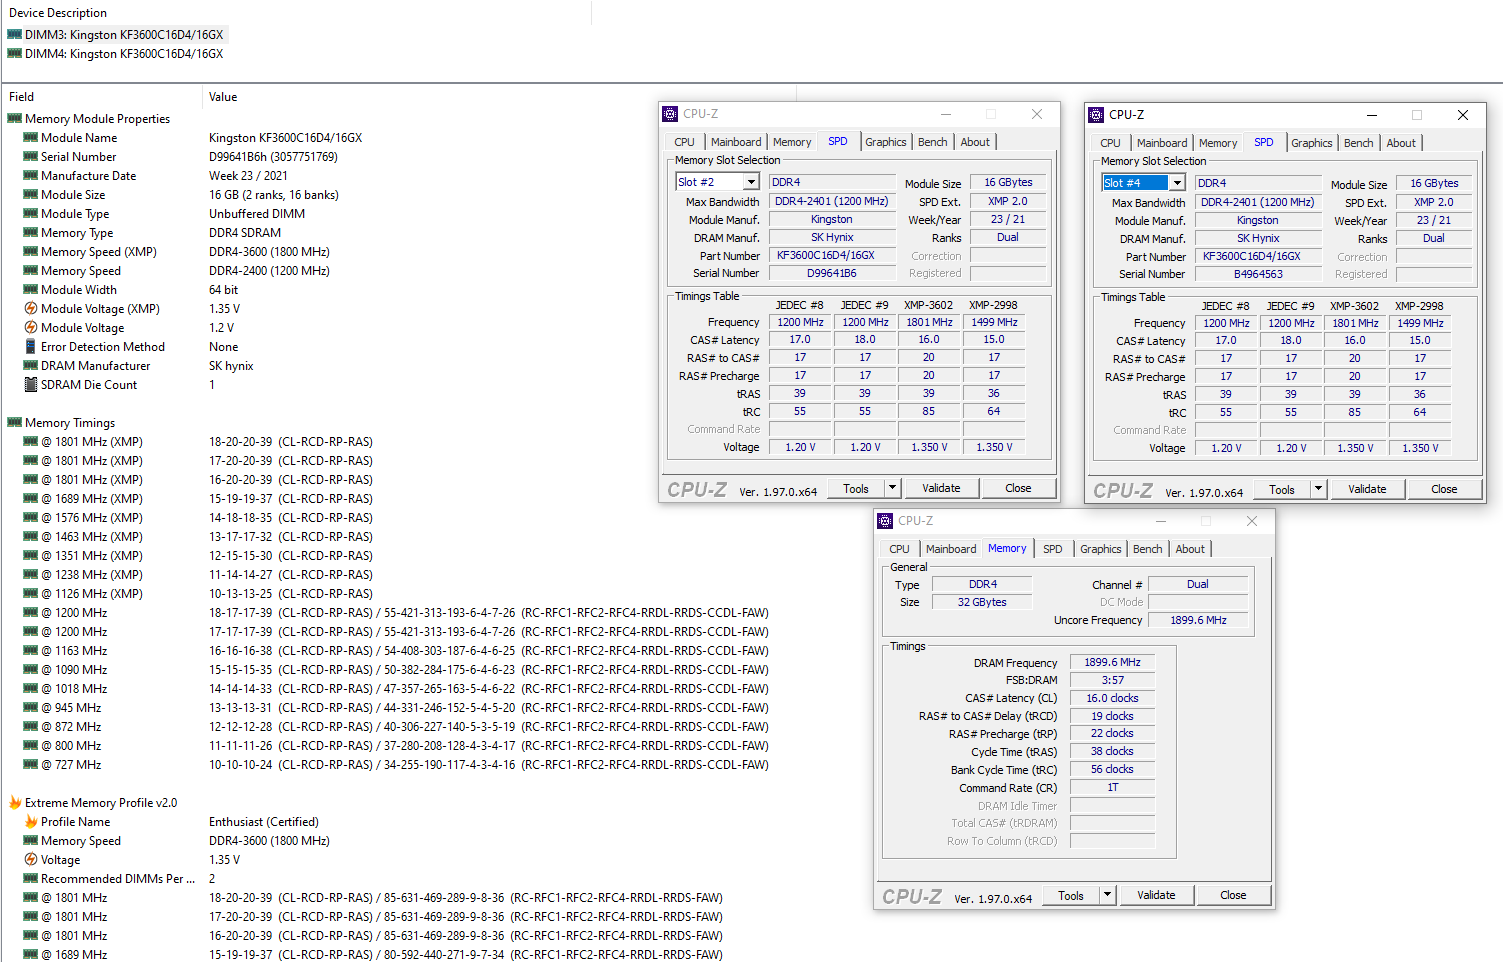
Task: Click the icon beside the @ 727 MHz timing row
Action: tap(30, 764)
